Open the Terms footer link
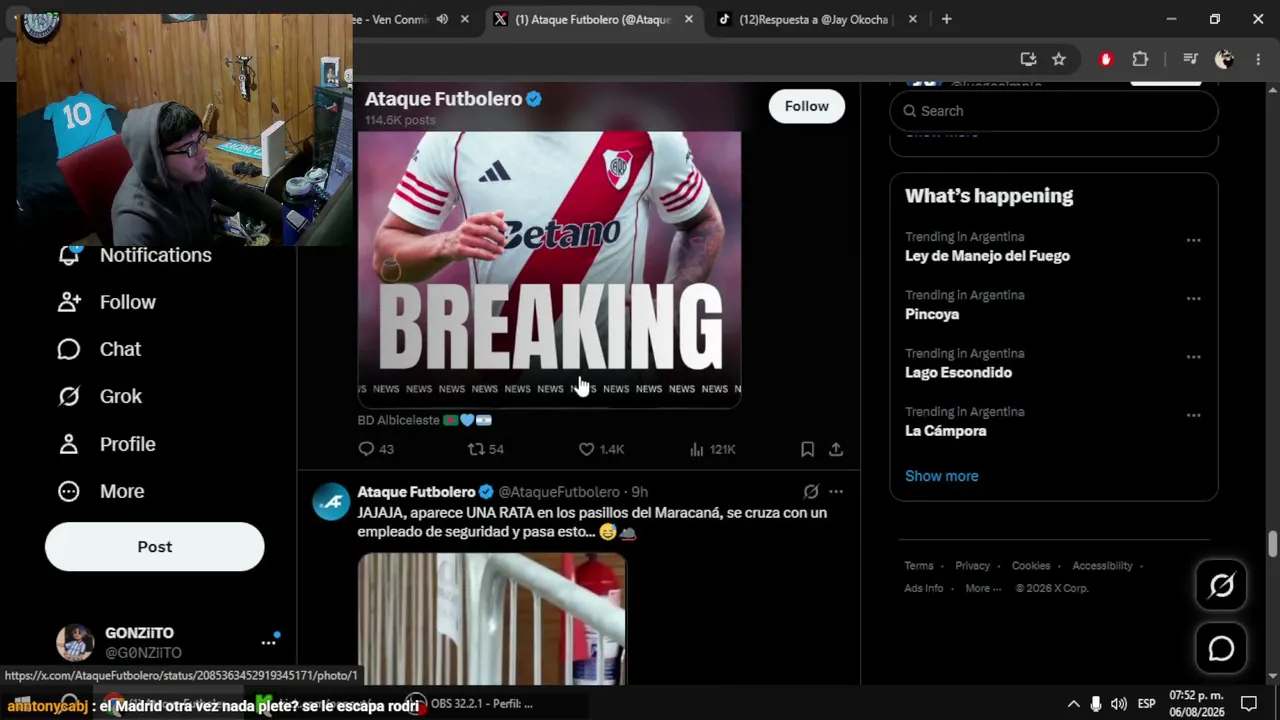Viewport: 1280px width, 720px height. pyautogui.click(x=919, y=566)
